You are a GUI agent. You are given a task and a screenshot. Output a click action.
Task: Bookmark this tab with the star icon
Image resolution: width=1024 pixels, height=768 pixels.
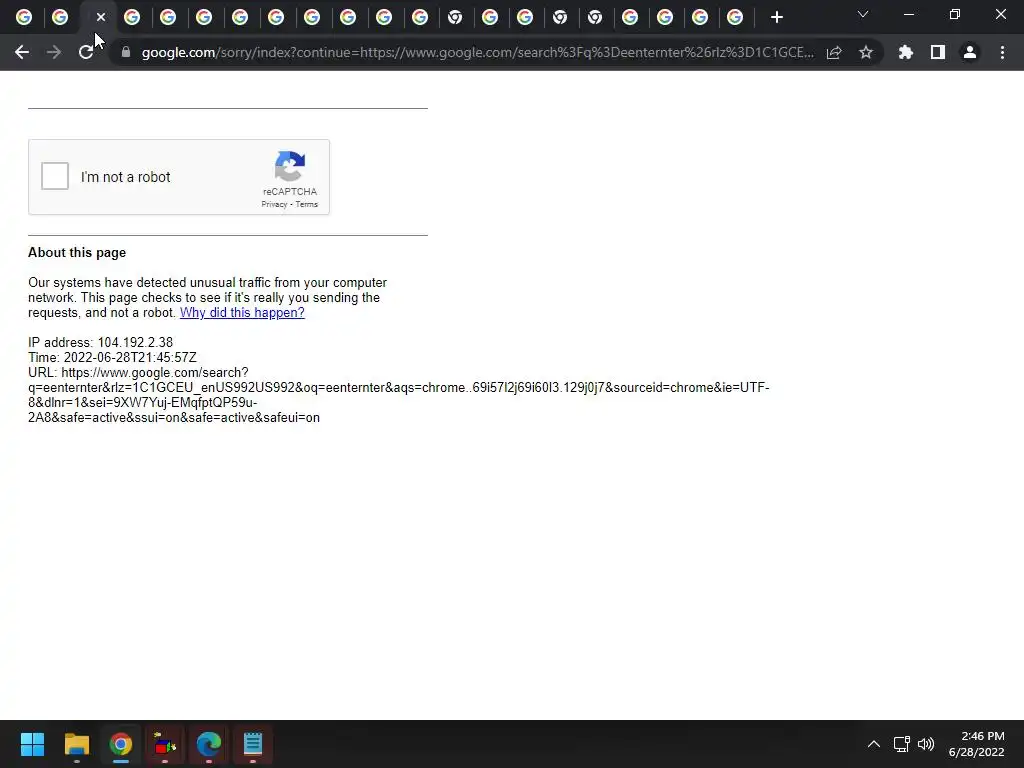[866, 52]
